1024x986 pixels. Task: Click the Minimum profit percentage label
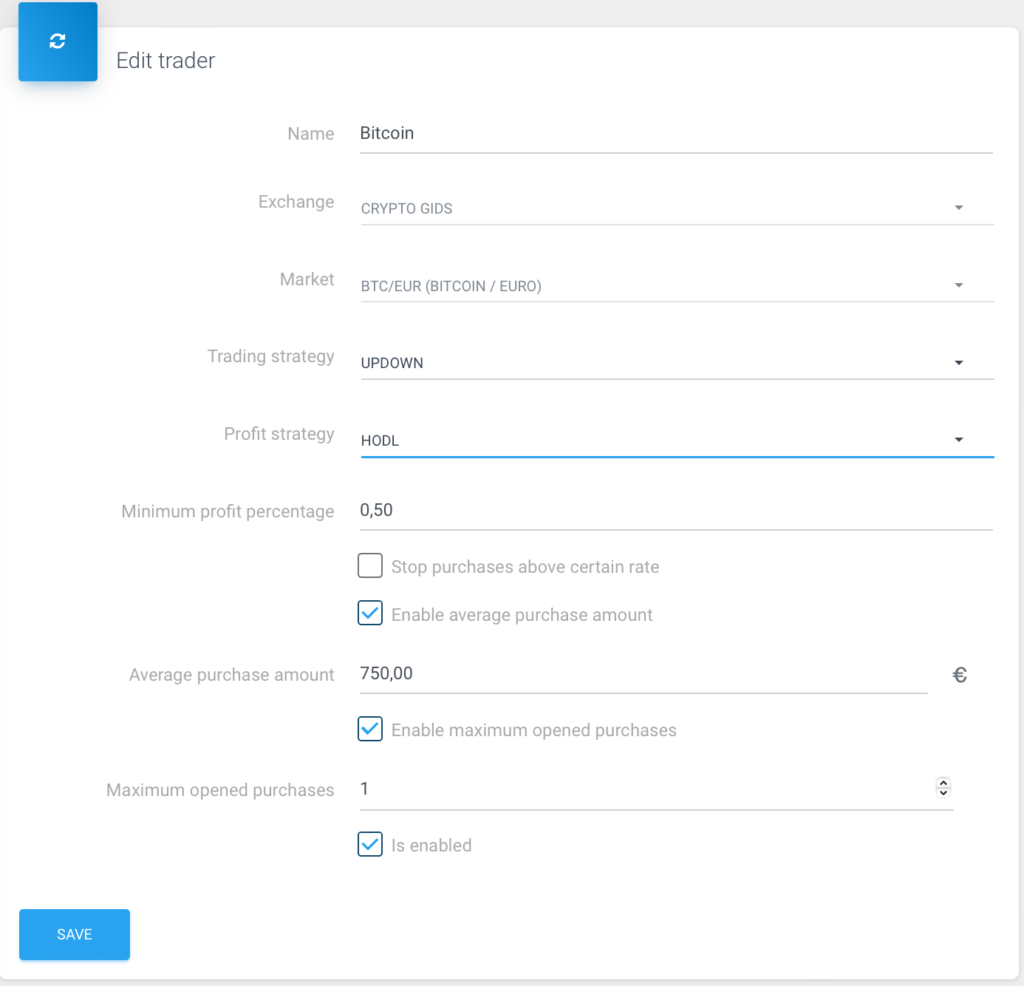coord(227,511)
